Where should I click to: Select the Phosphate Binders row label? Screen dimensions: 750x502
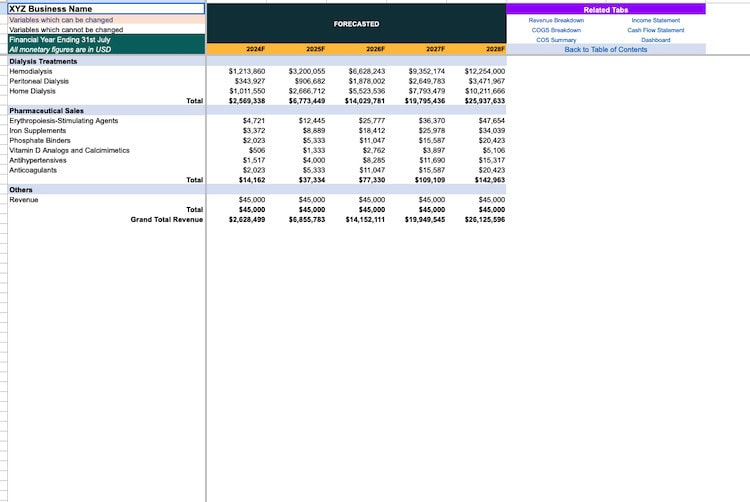coord(40,141)
